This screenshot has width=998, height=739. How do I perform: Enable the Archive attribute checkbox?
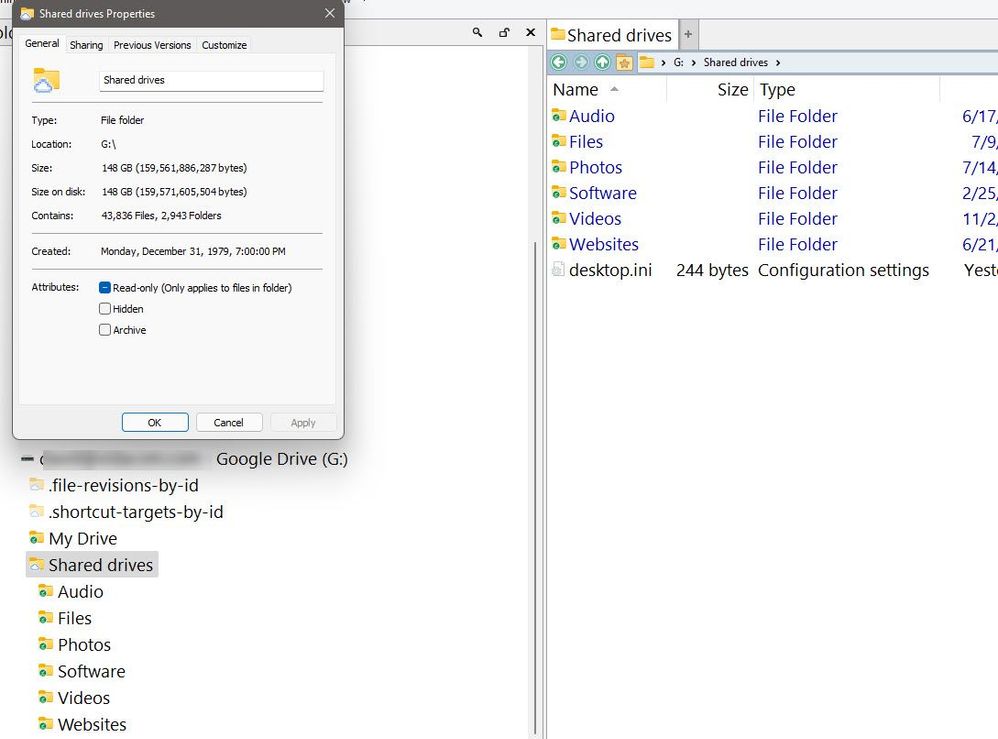(x=105, y=330)
